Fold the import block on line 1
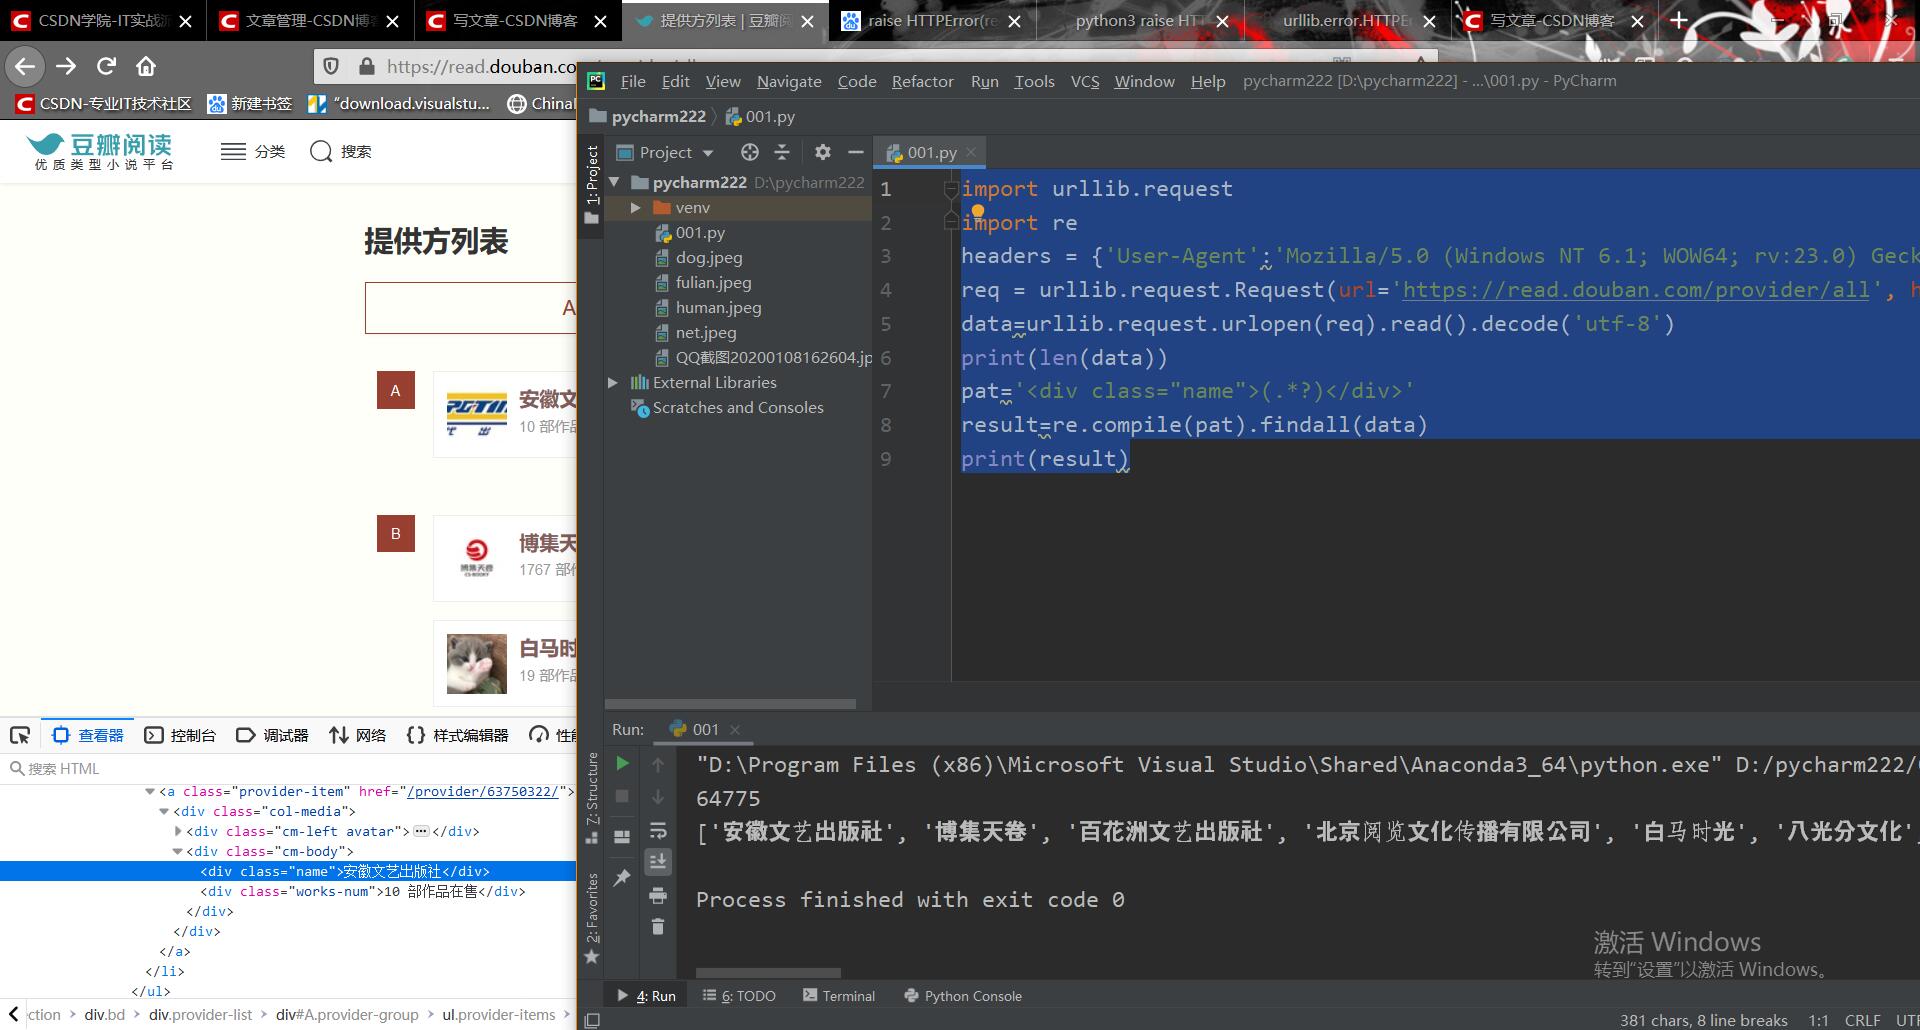1920x1030 pixels. (951, 188)
